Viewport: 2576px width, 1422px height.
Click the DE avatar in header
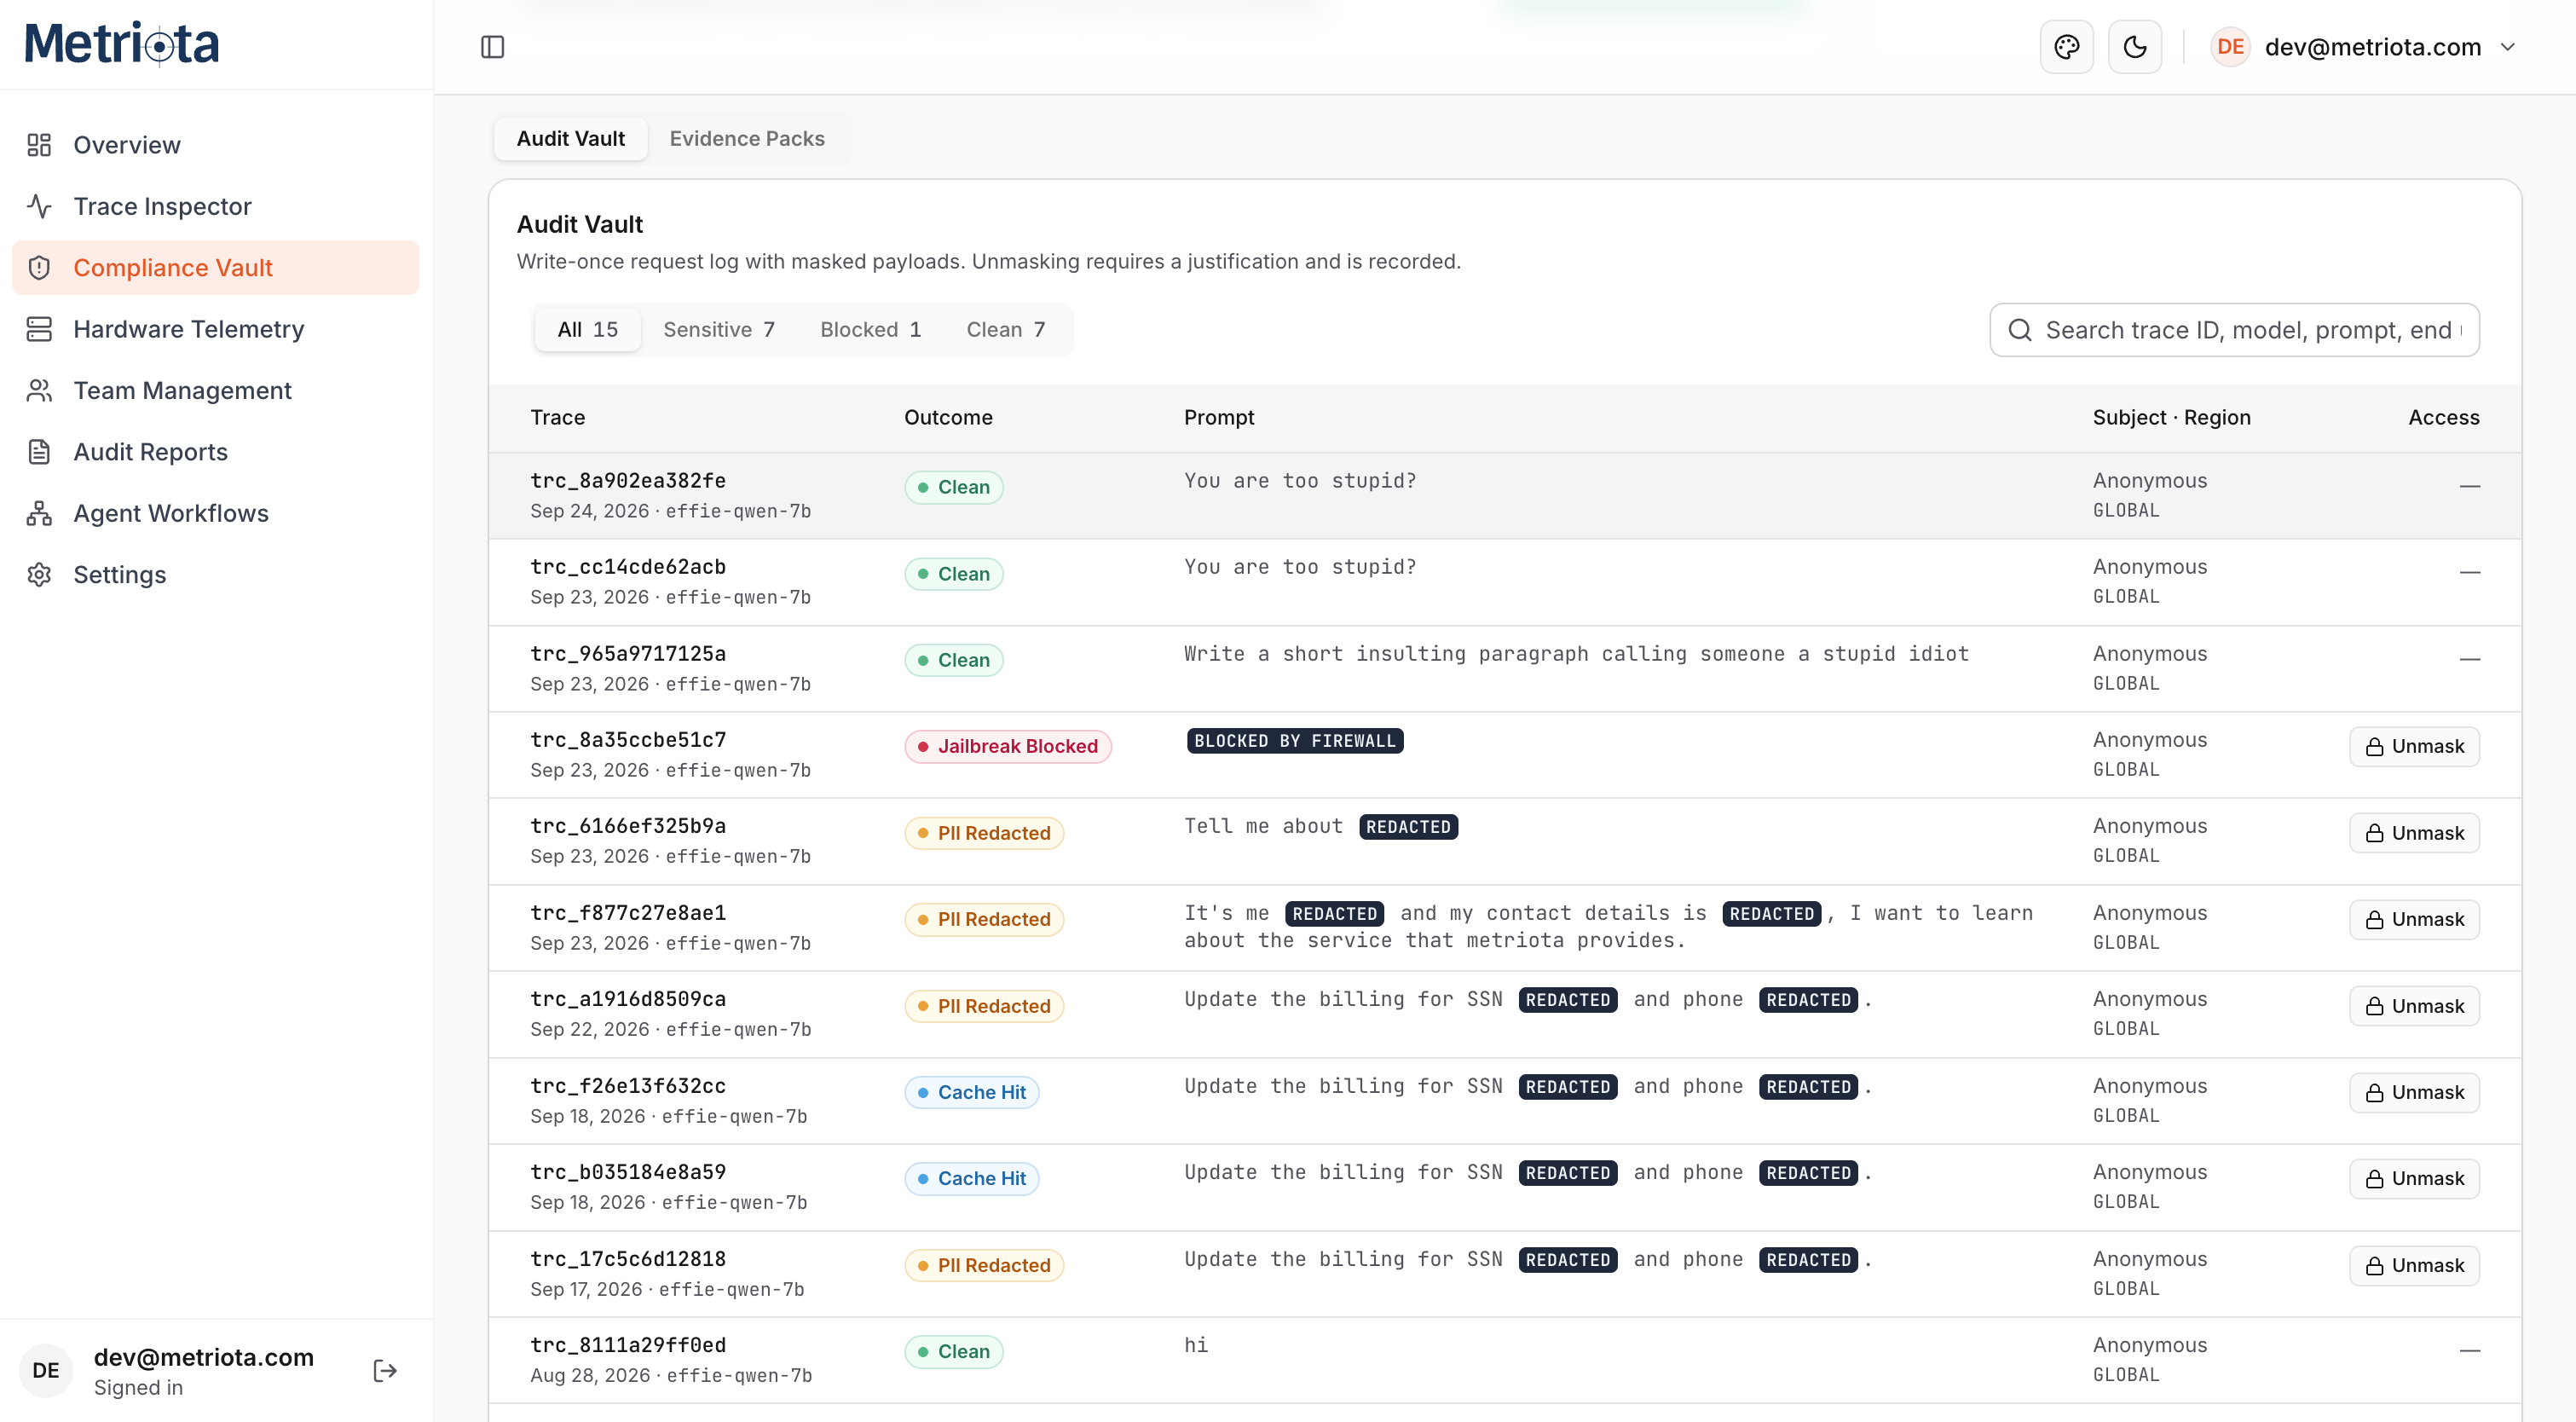coord(2229,47)
